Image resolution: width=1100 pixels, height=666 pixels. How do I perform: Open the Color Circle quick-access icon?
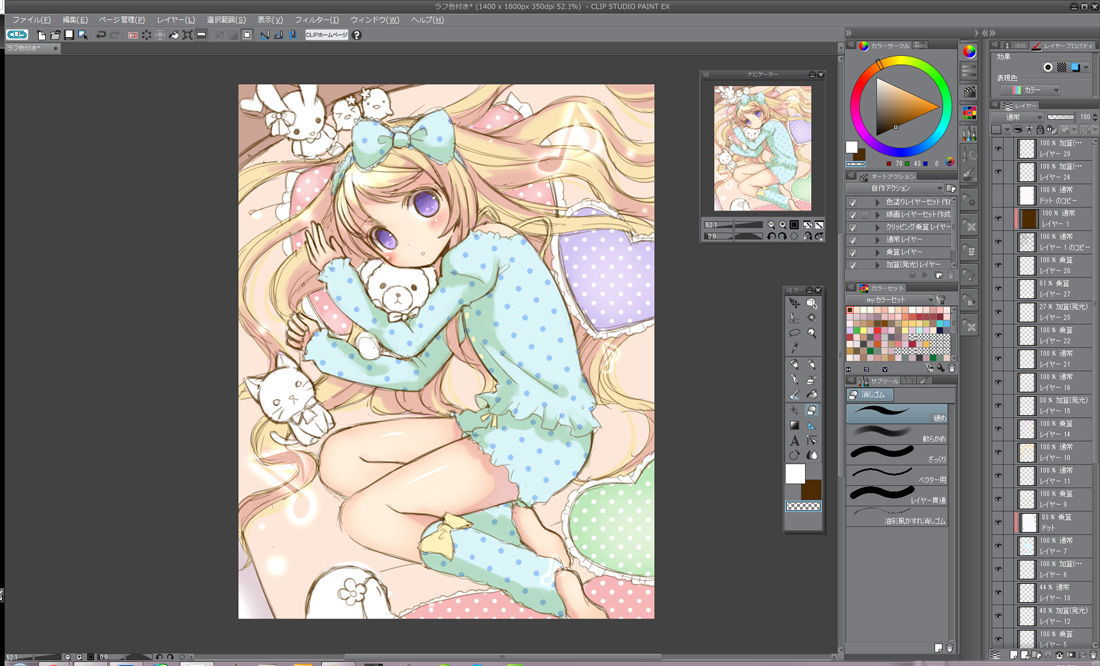(970, 51)
